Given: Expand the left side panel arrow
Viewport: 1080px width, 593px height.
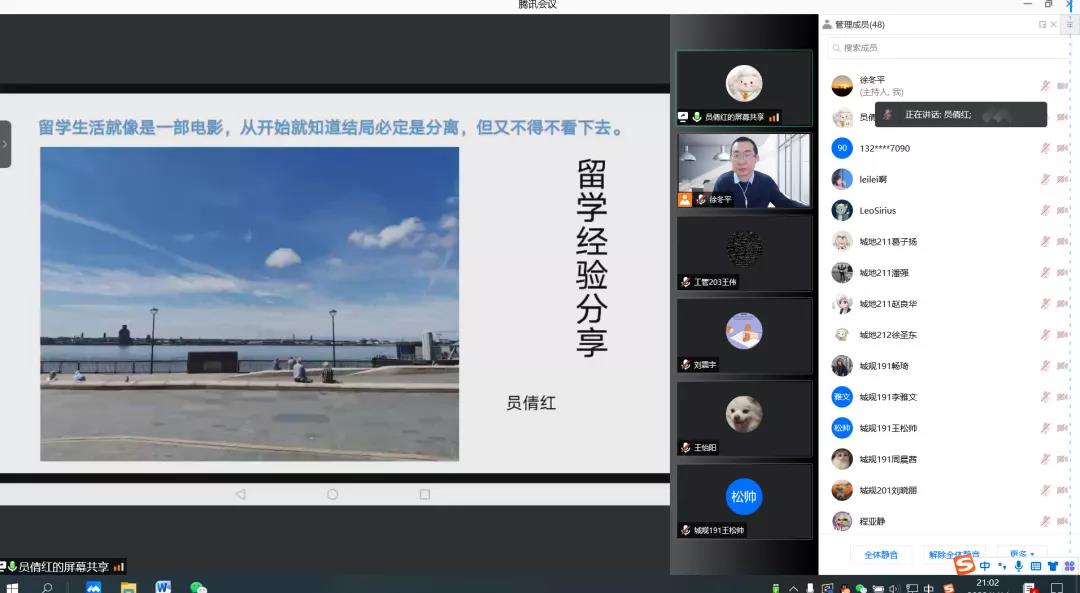Looking at the screenshot, I should (5, 144).
